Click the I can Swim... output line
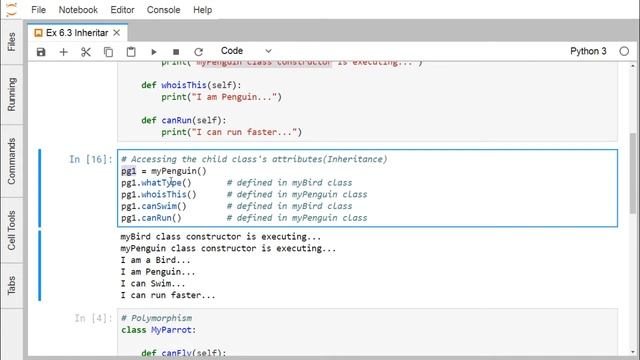Screen dimensions: 640x360 153,284
